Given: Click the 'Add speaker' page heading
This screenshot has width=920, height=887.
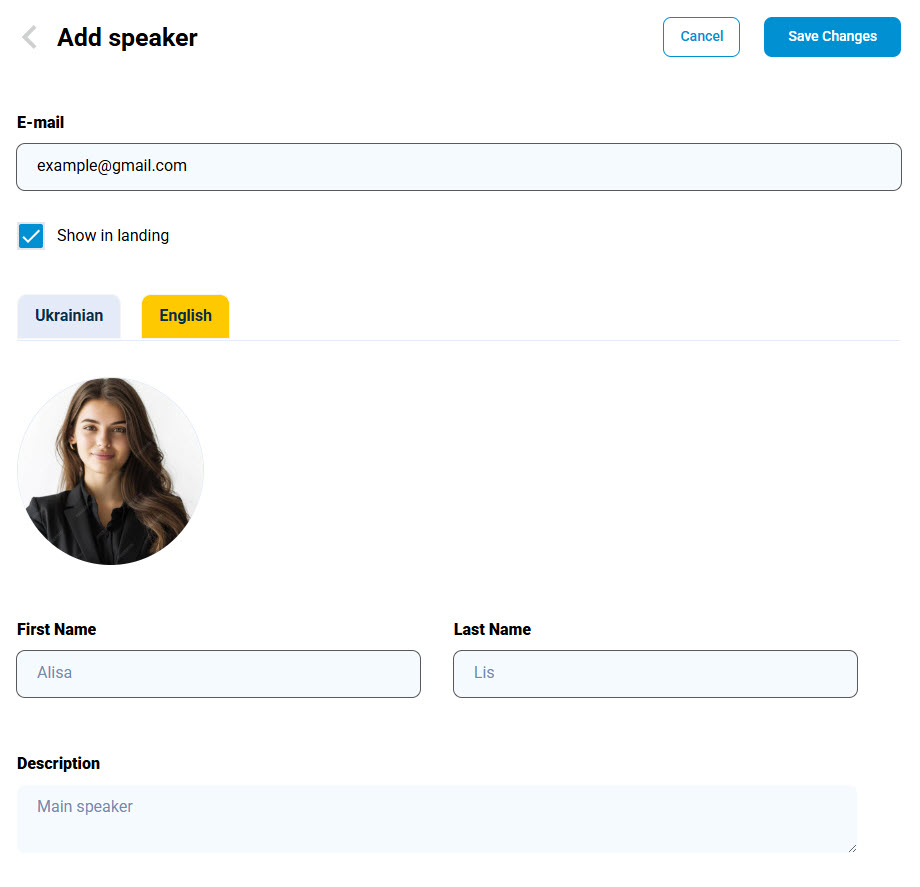Looking at the screenshot, I should [x=127, y=37].
